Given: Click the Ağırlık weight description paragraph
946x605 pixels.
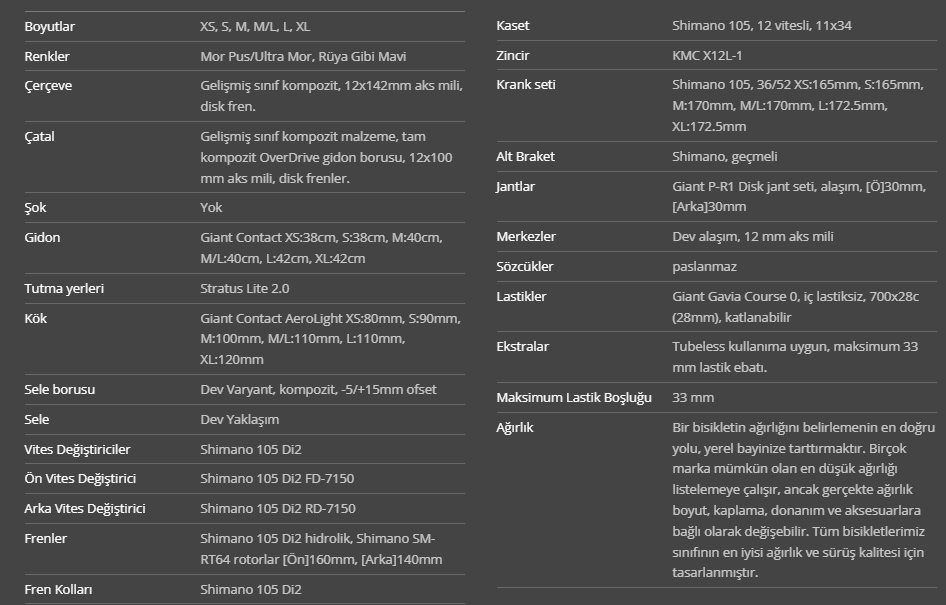Looking at the screenshot, I should [x=804, y=500].
